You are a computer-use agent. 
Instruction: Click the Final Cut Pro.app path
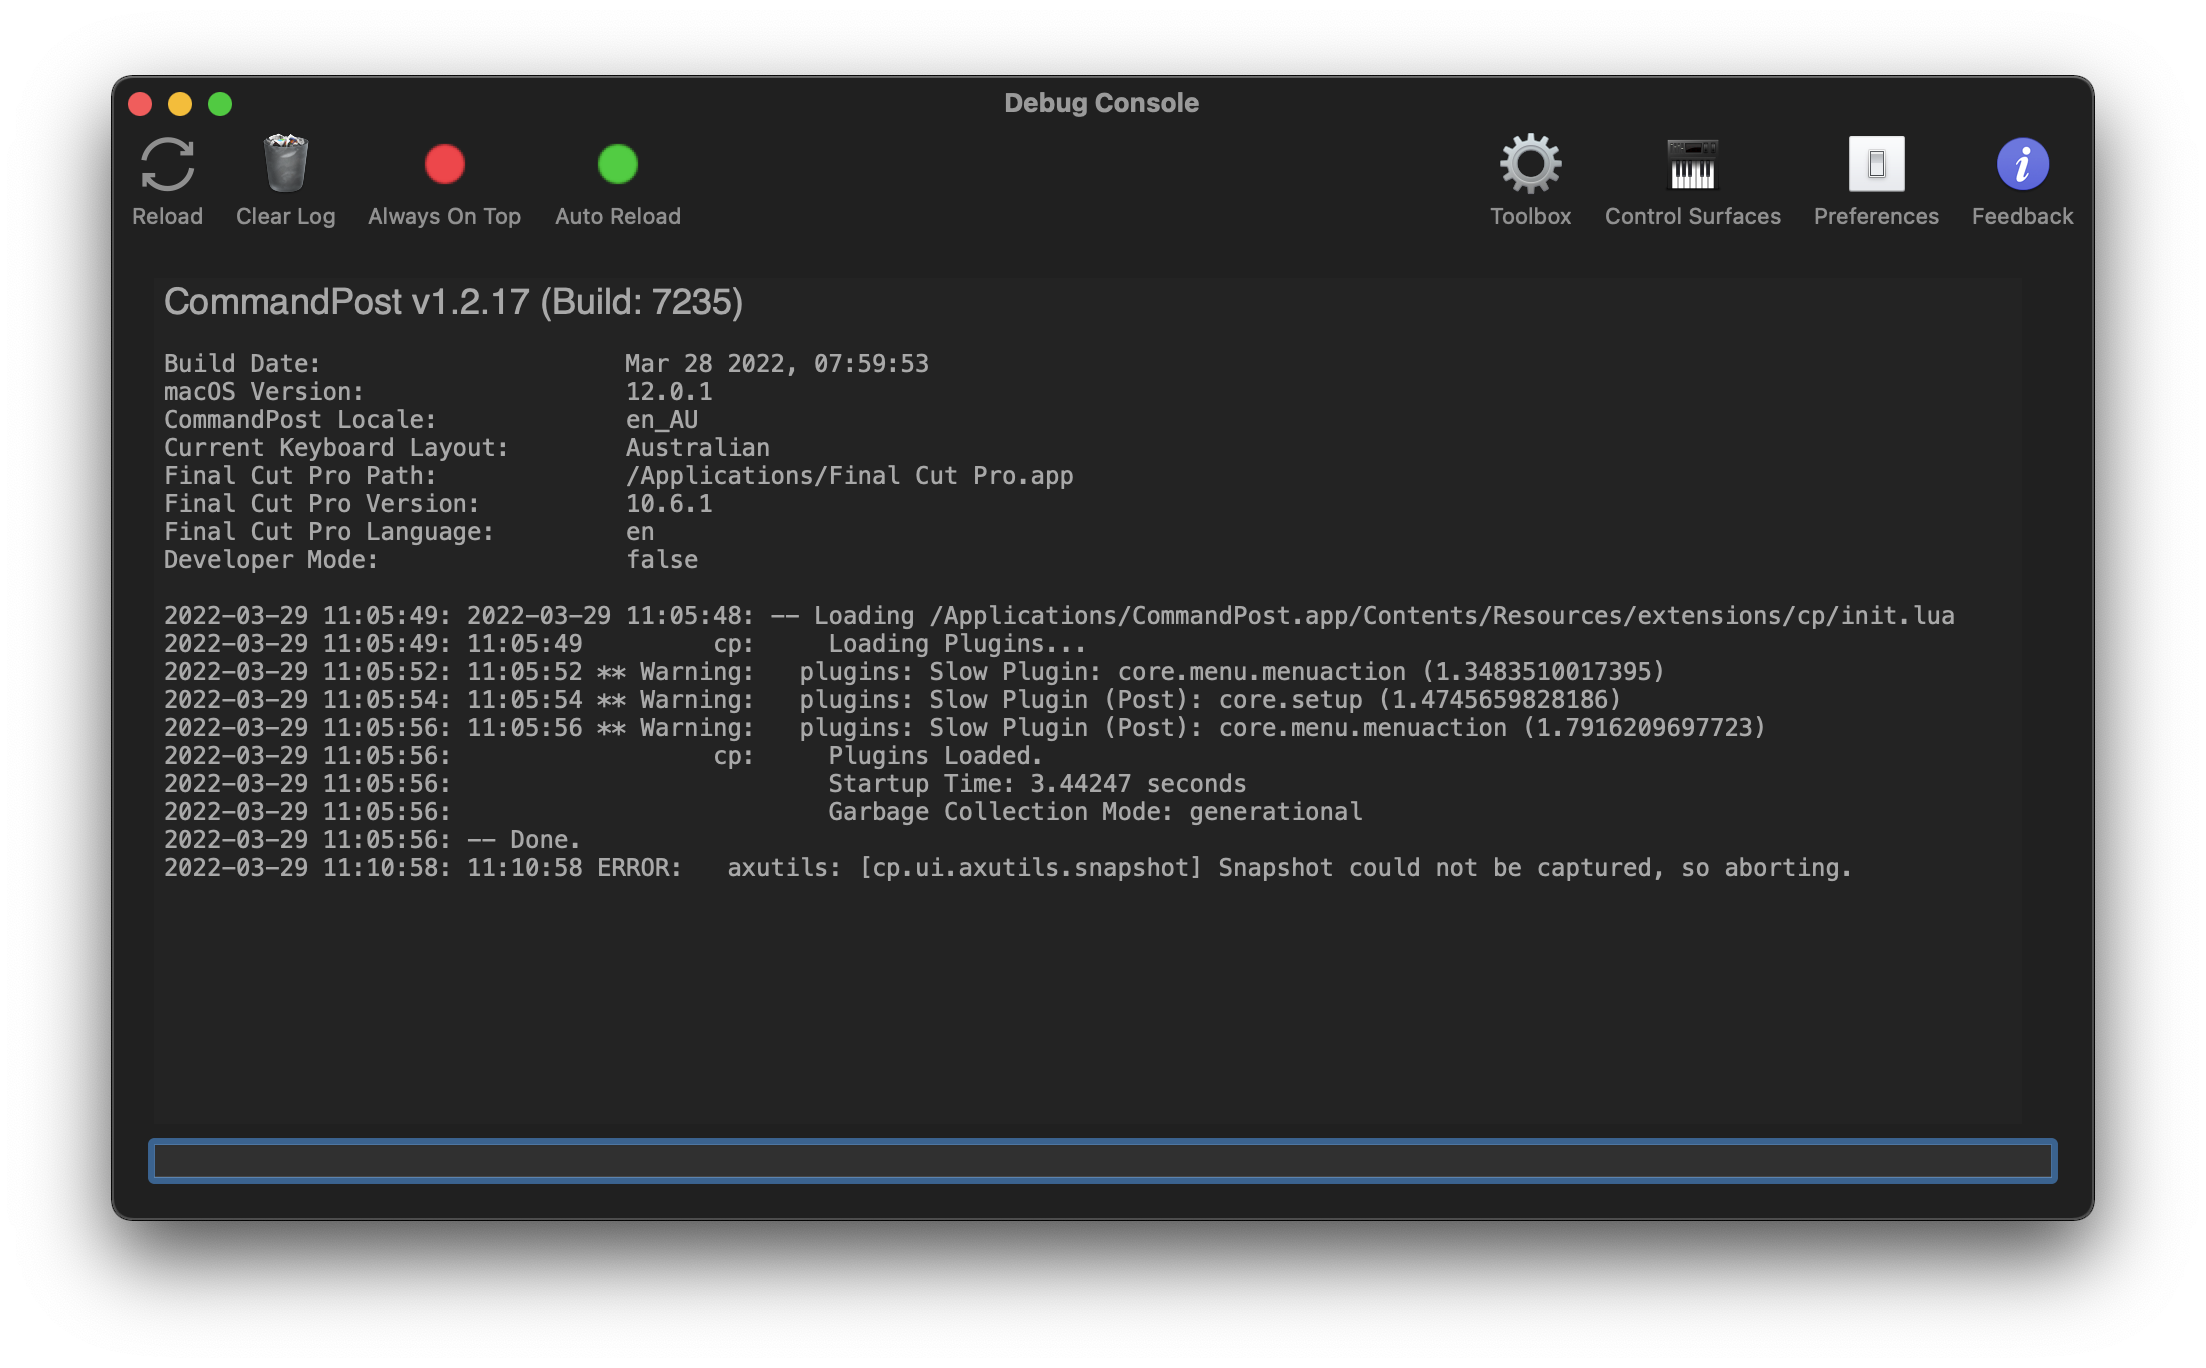click(x=850, y=476)
